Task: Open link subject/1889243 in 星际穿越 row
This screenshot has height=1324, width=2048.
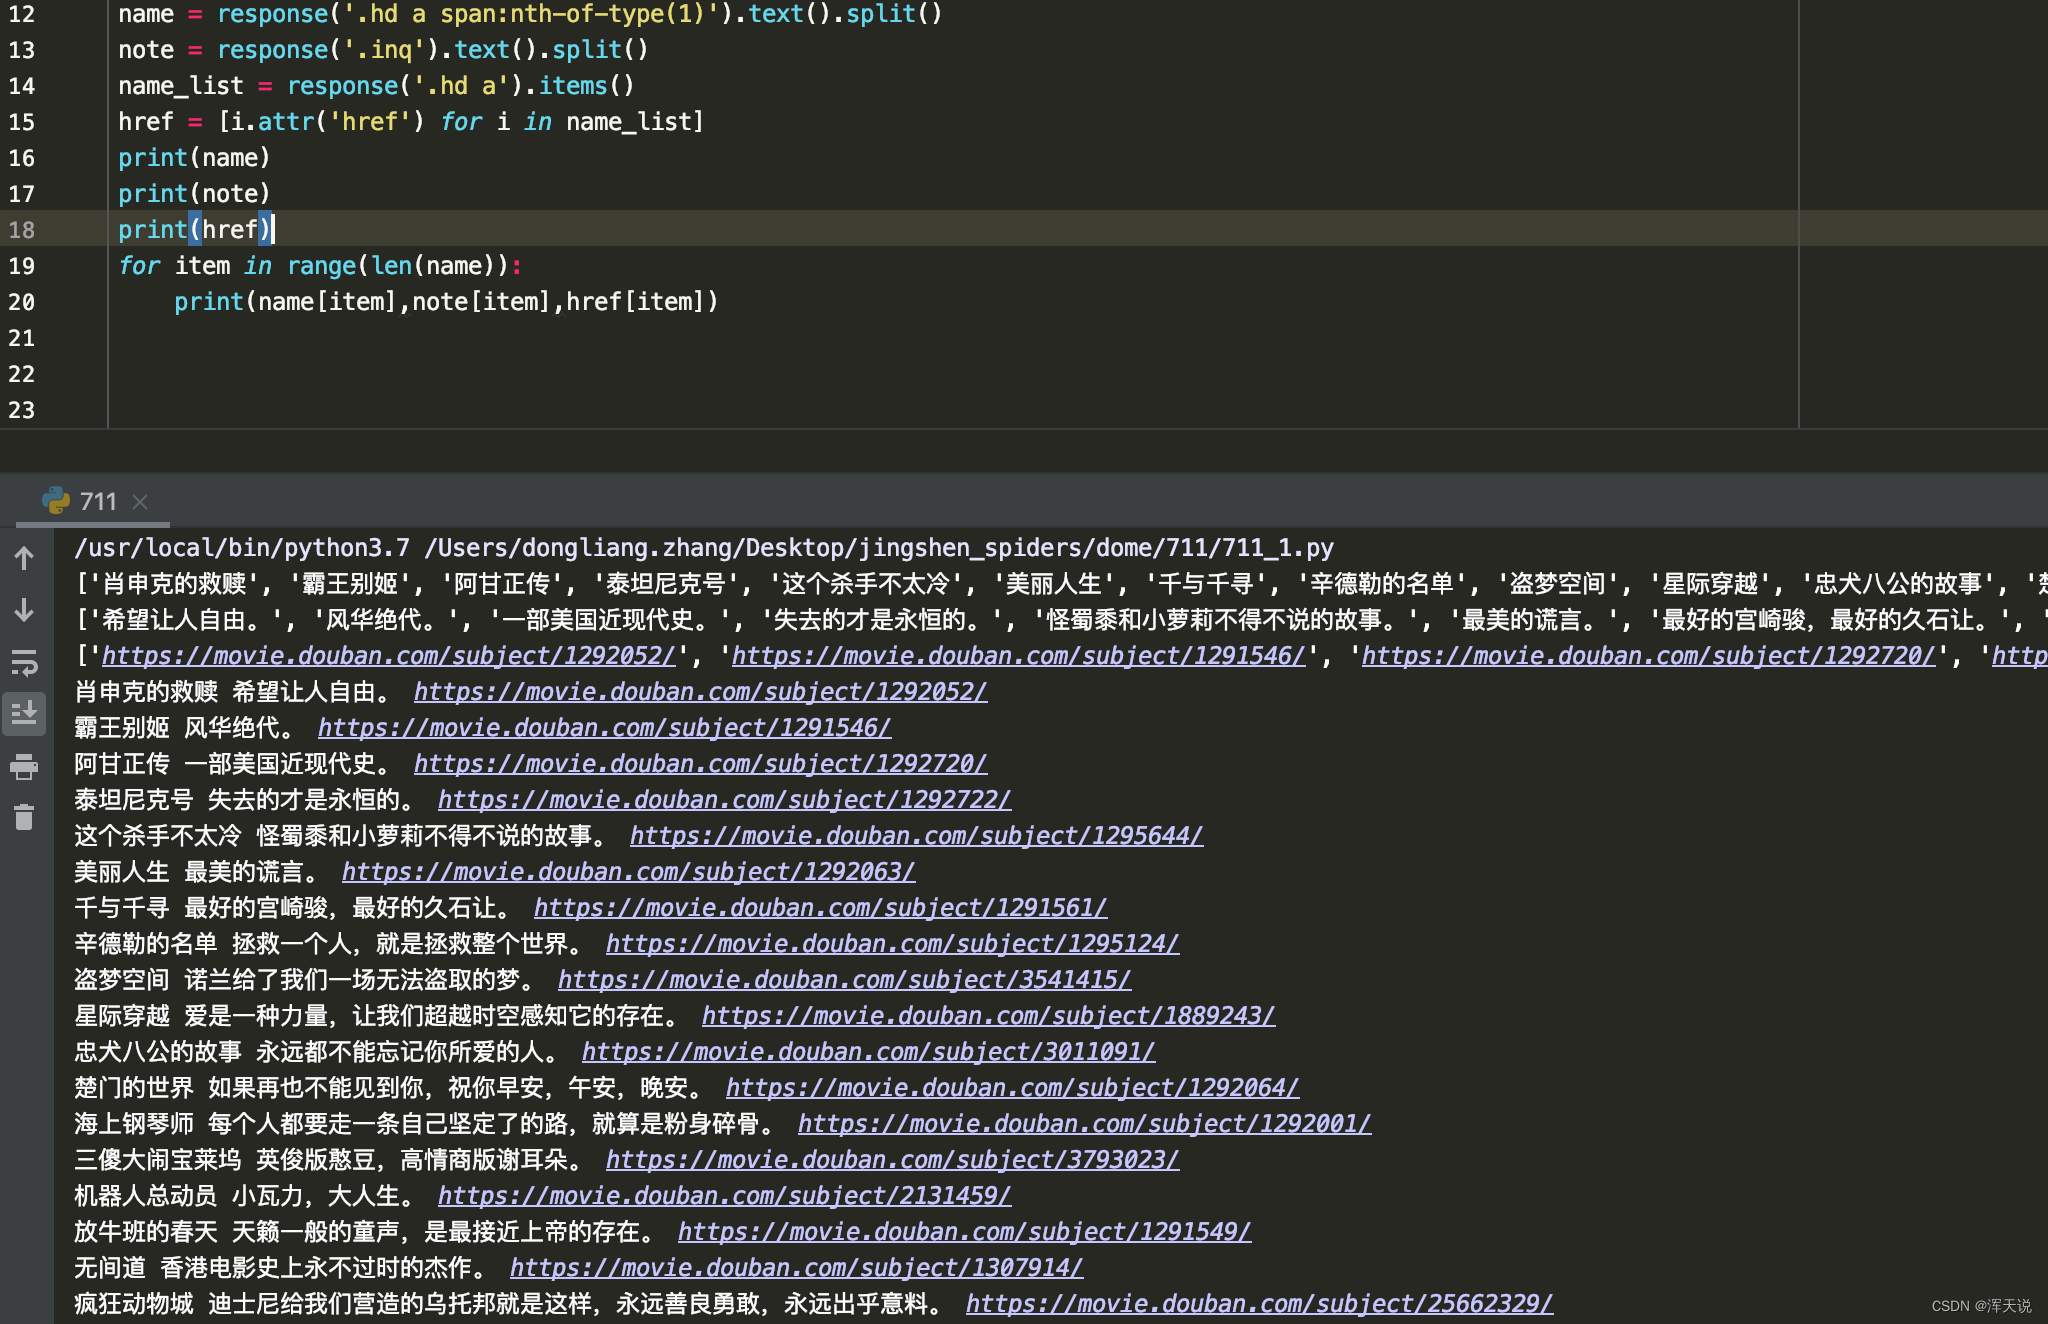Action: [988, 1016]
